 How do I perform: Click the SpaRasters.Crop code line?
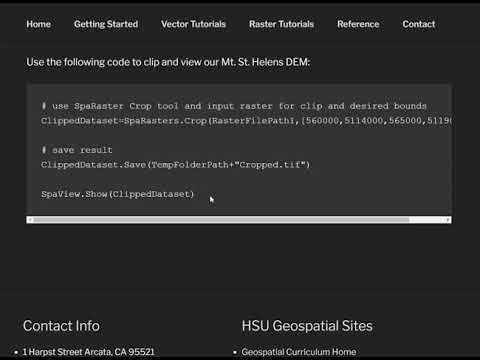246,121
